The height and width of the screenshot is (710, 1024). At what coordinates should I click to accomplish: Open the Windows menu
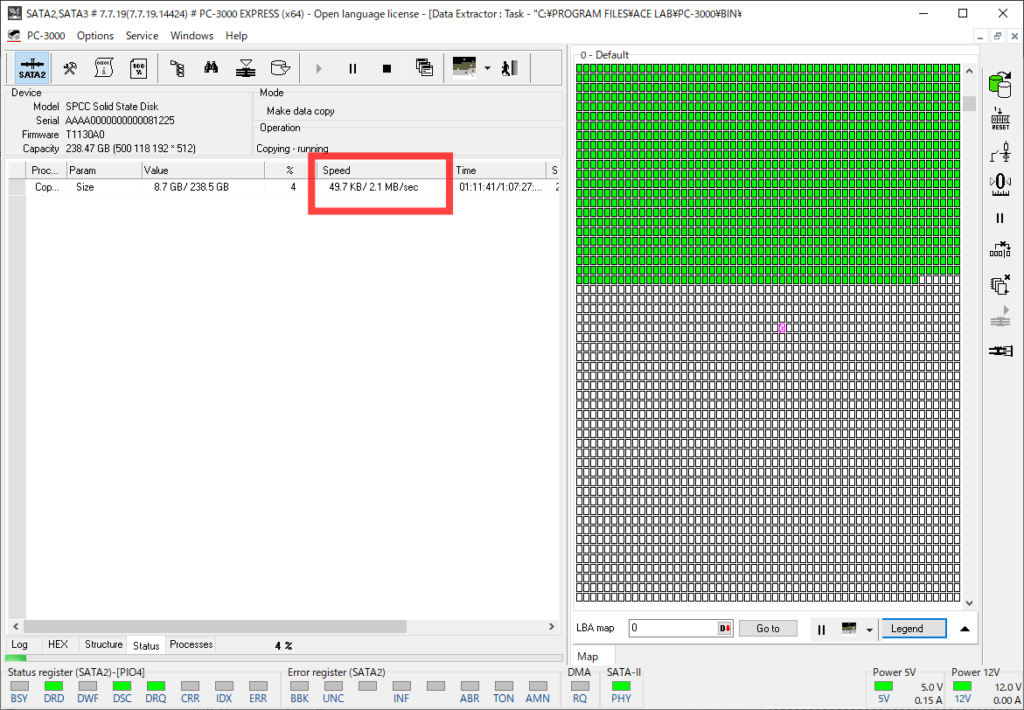(x=191, y=35)
